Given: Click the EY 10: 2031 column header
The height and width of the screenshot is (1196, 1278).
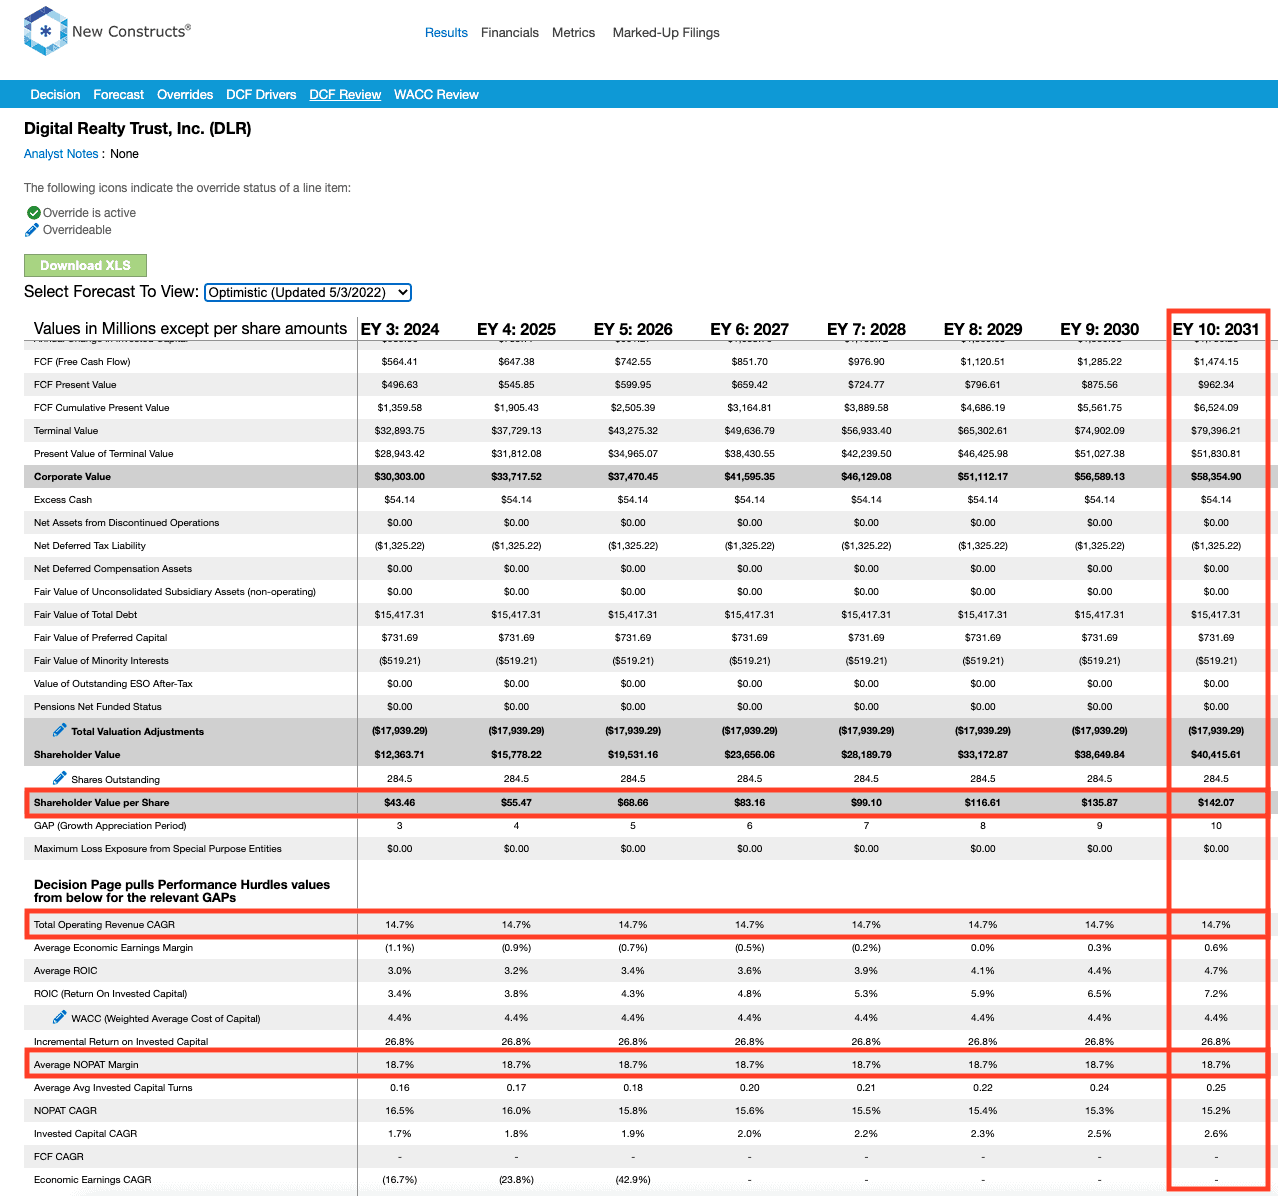Looking at the screenshot, I should pyautogui.click(x=1216, y=329).
